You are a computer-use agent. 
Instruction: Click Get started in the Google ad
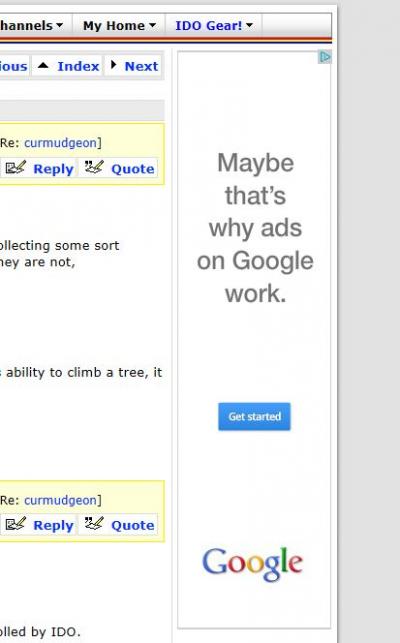(254, 417)
